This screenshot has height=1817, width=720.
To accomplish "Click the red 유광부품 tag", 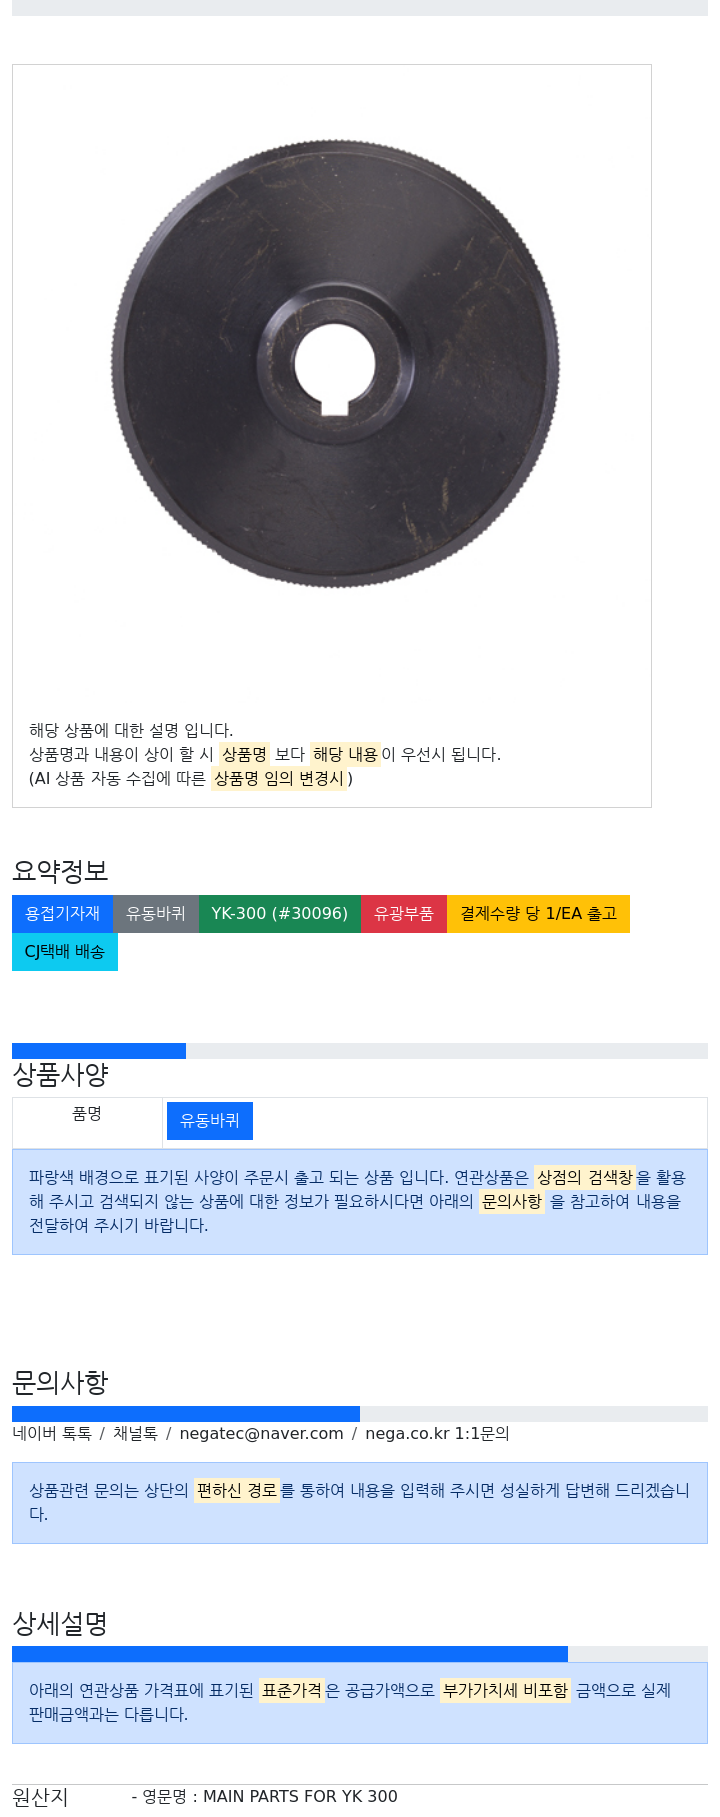I will pos(403,914).
